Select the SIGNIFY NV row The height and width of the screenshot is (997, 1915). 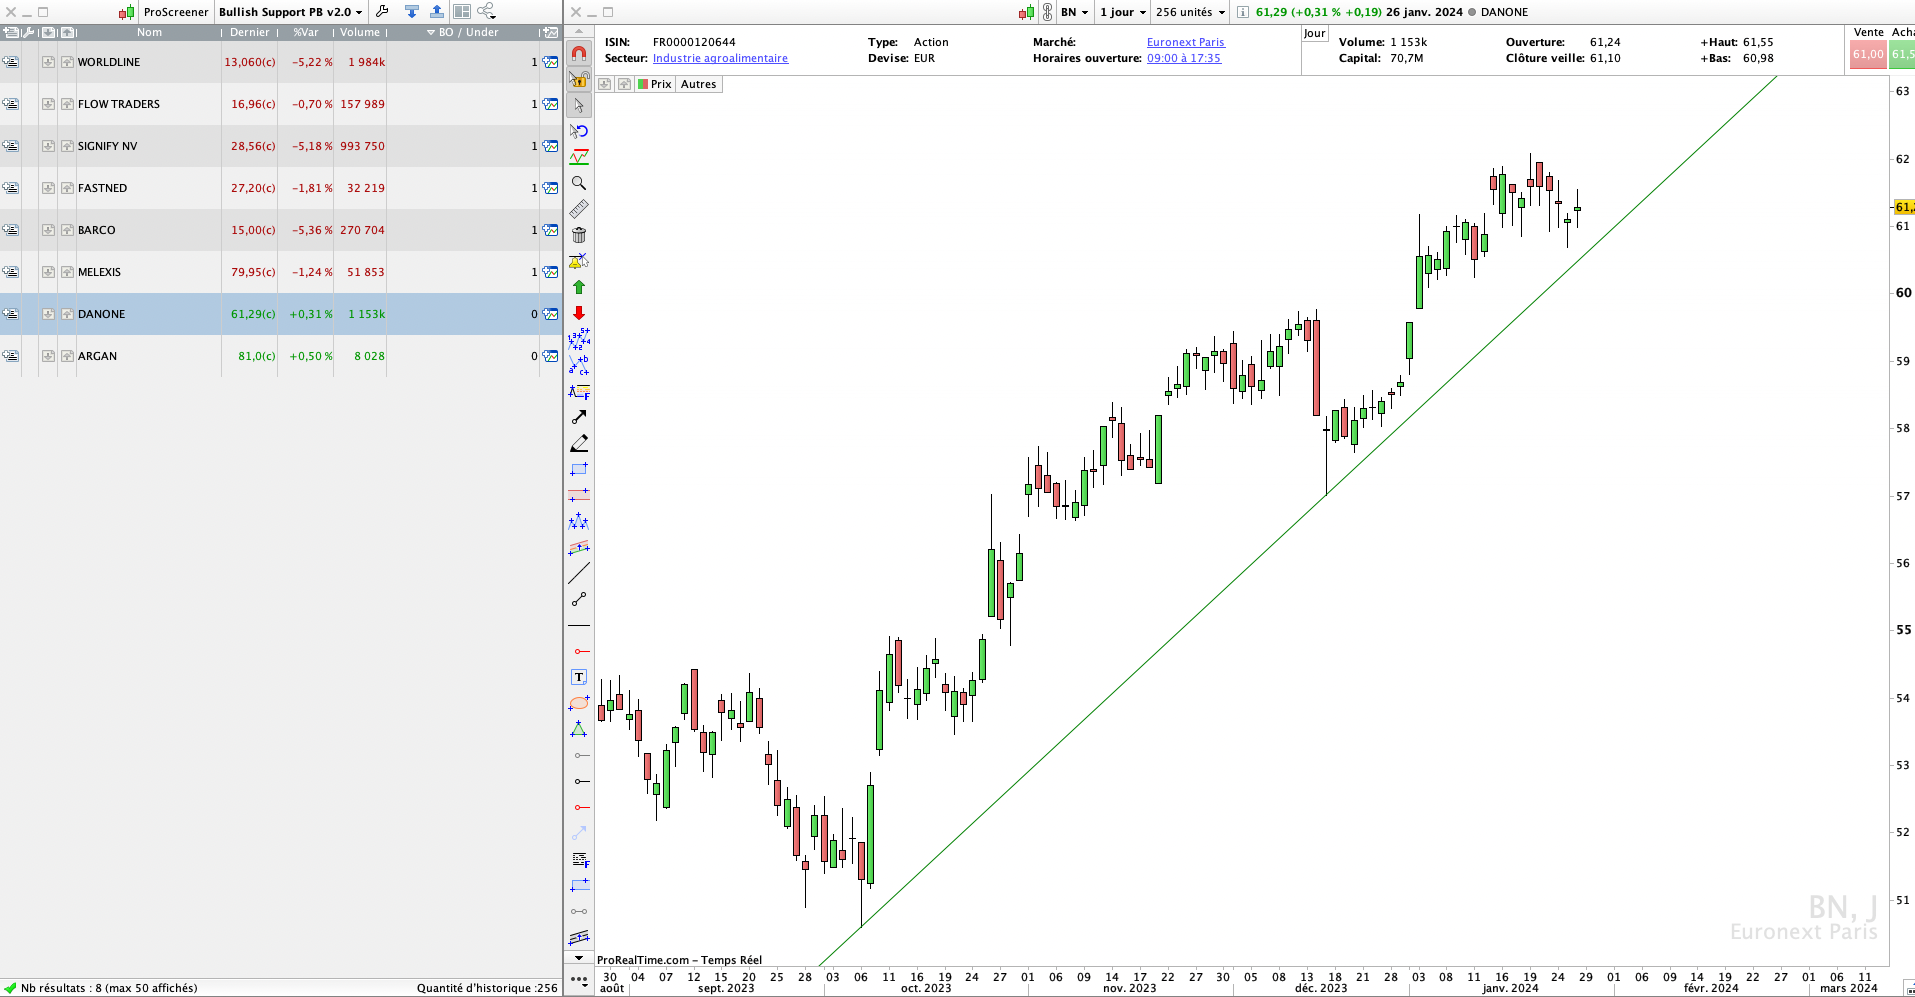(x=280, y=146)
